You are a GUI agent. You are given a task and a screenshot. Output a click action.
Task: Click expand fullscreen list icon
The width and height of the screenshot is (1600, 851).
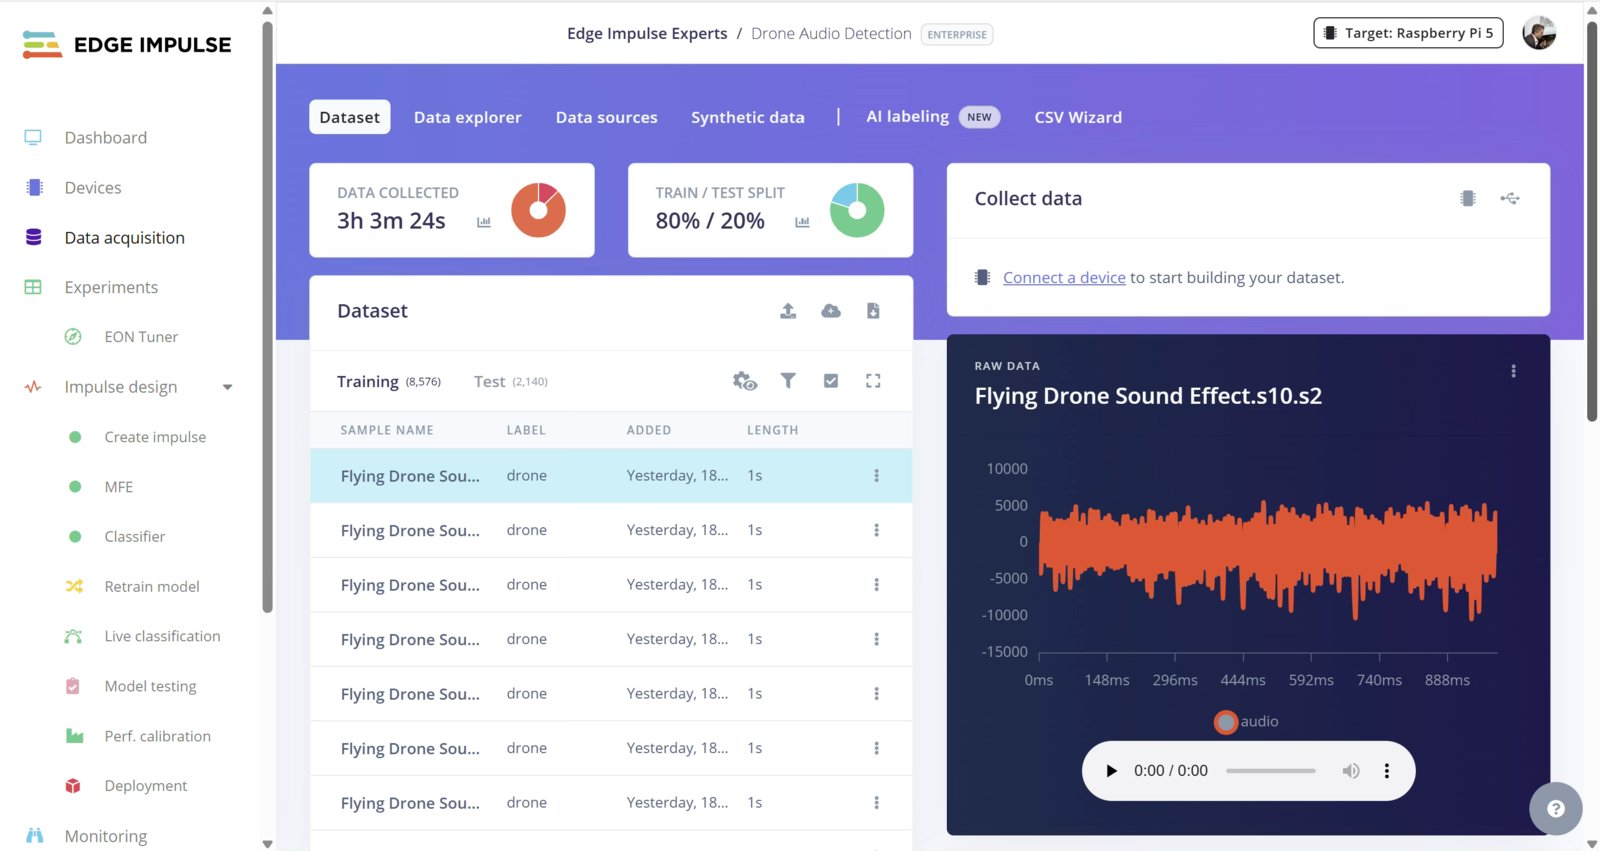coord(873,381)
